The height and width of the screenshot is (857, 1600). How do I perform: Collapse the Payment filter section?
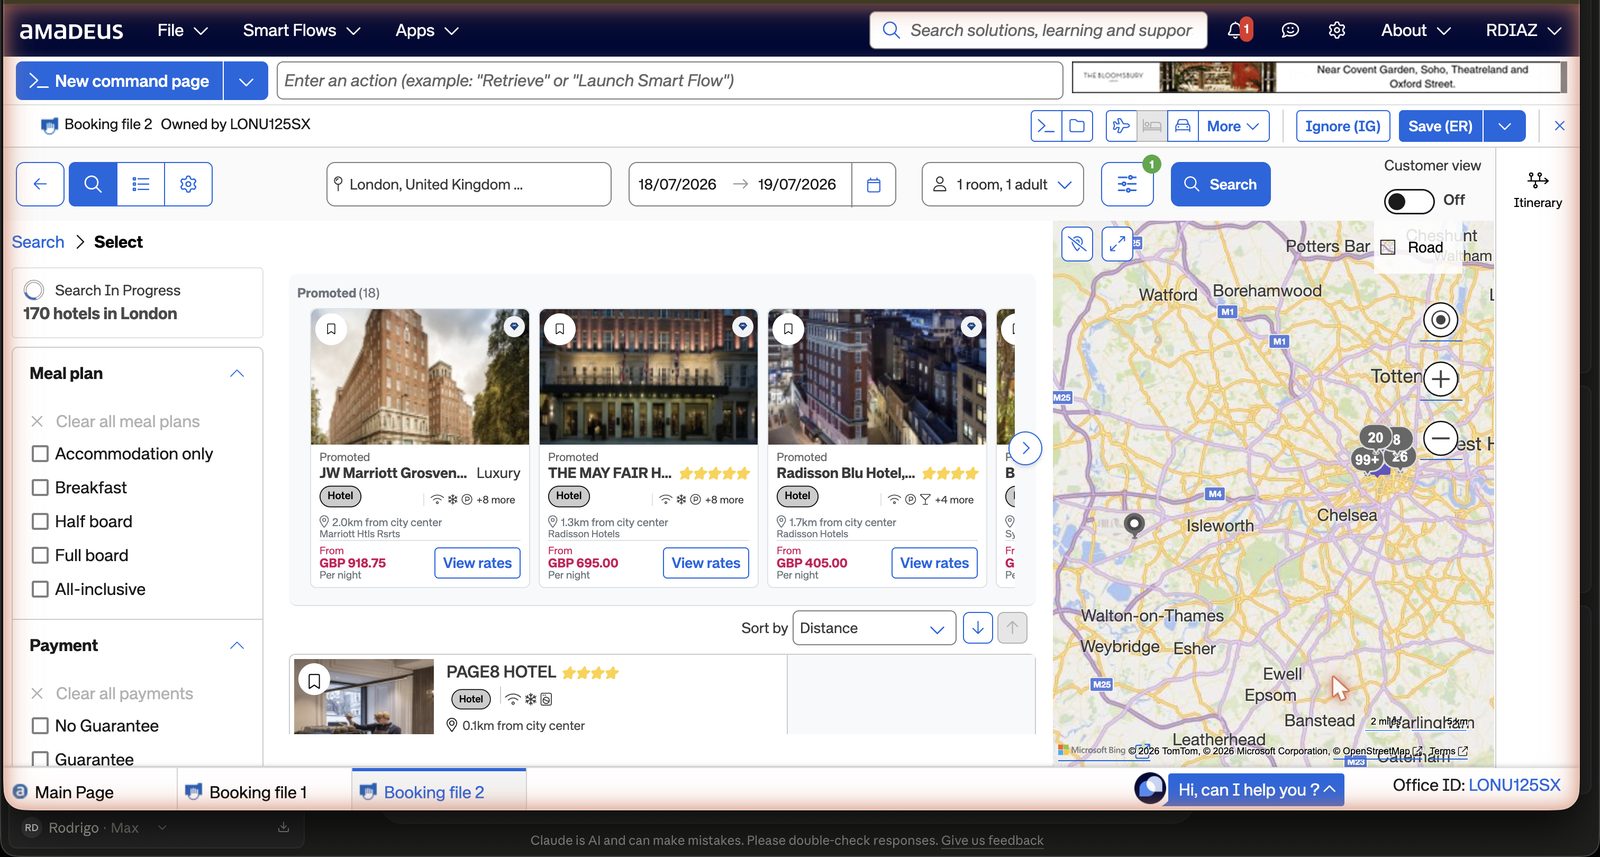tap(237, 646)
